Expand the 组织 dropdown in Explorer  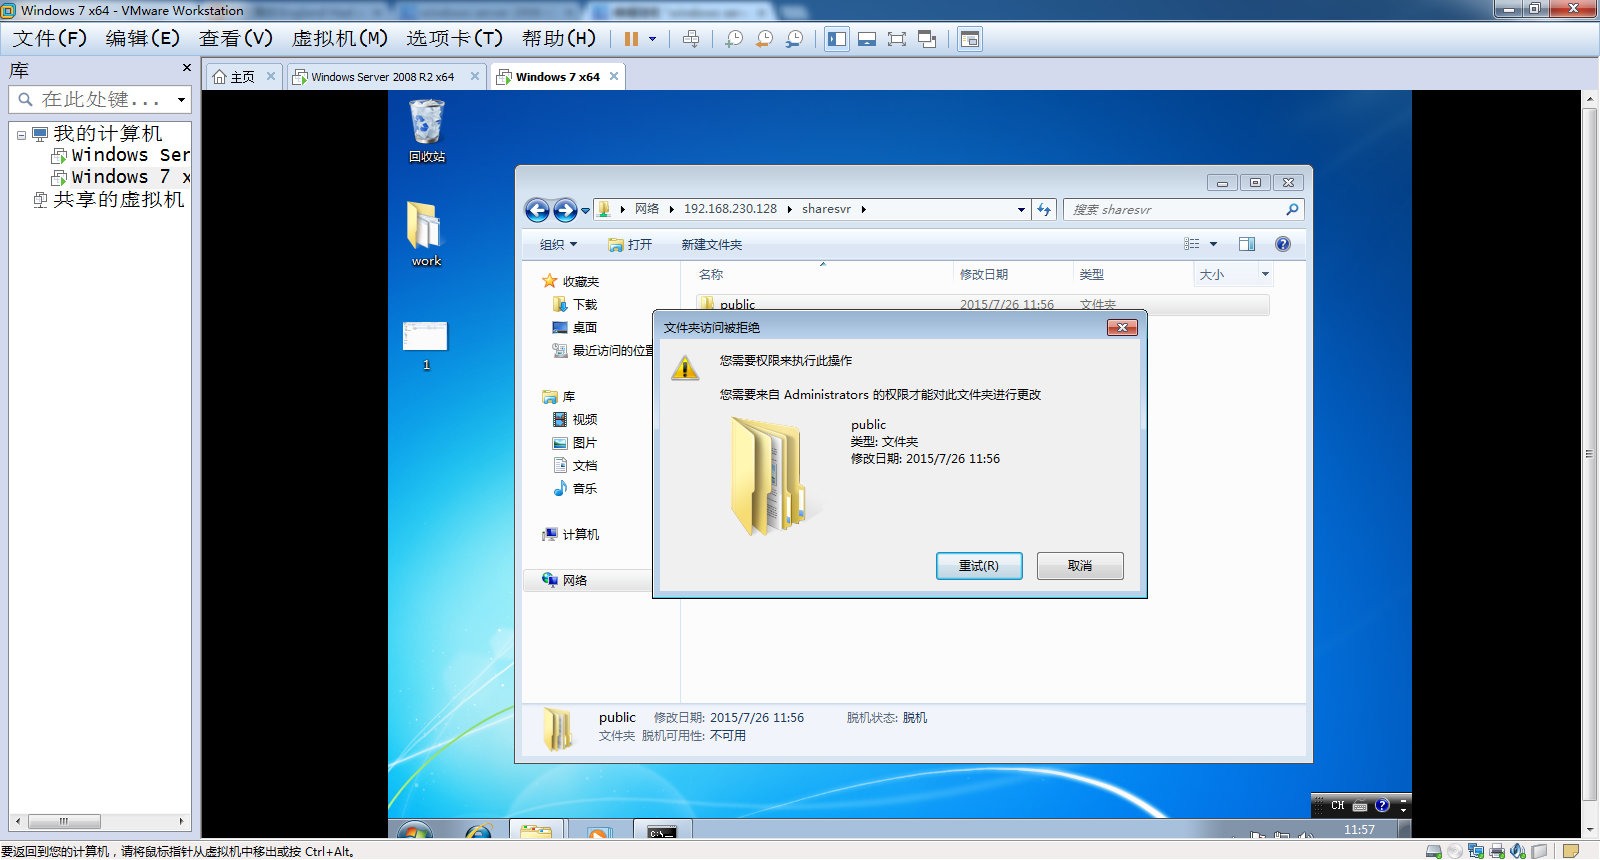(558, 244)
